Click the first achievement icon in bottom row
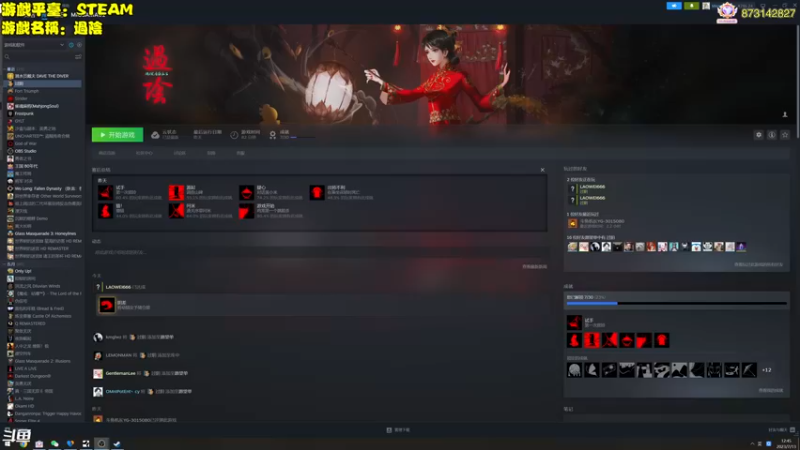 tap(106, 211)
